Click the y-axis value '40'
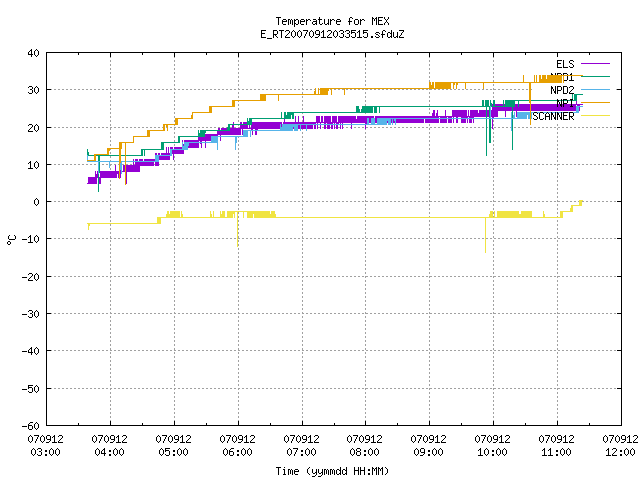The height and width of the screenshot is (480, 640). click(x=33, y=53)
